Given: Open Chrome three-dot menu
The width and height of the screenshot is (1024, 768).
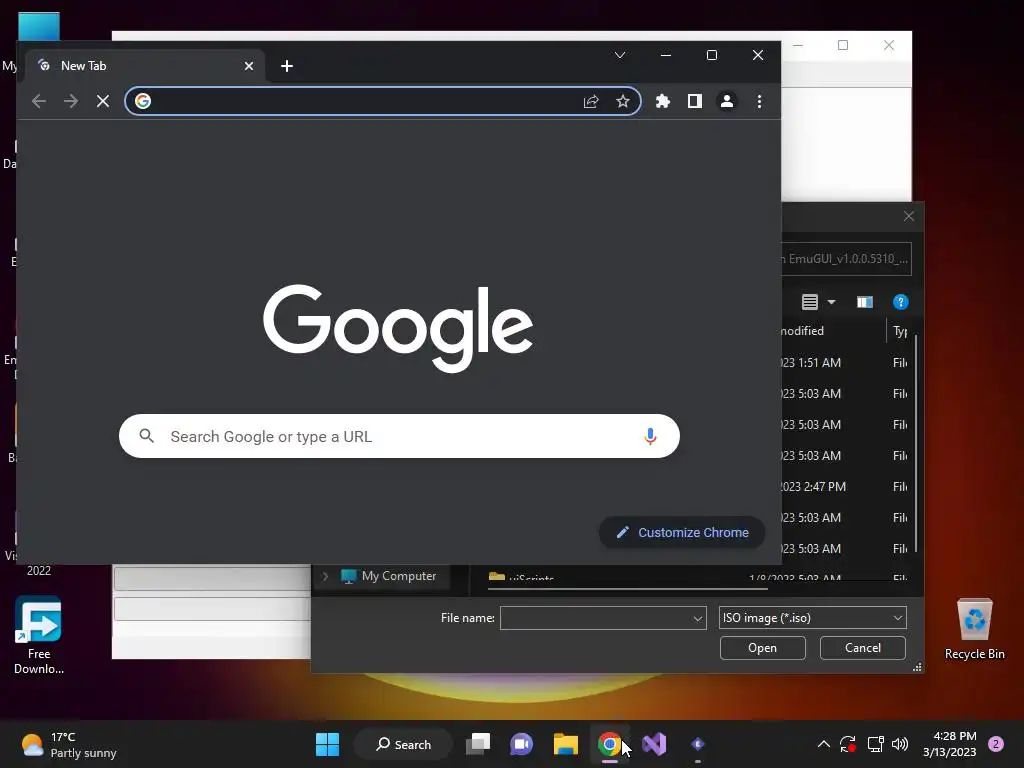Looking at the screenshot, I should point(759,101).
